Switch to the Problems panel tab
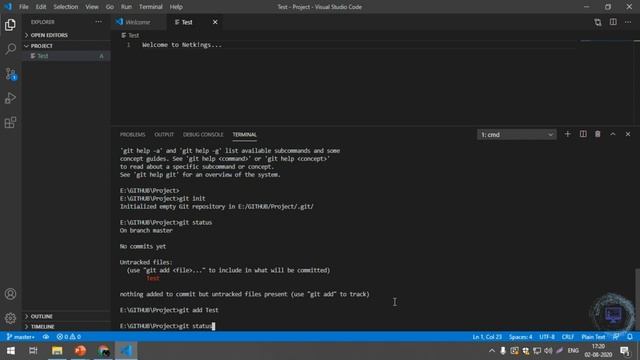This screenshot has height=360, width=640. (x=132, y=135)
